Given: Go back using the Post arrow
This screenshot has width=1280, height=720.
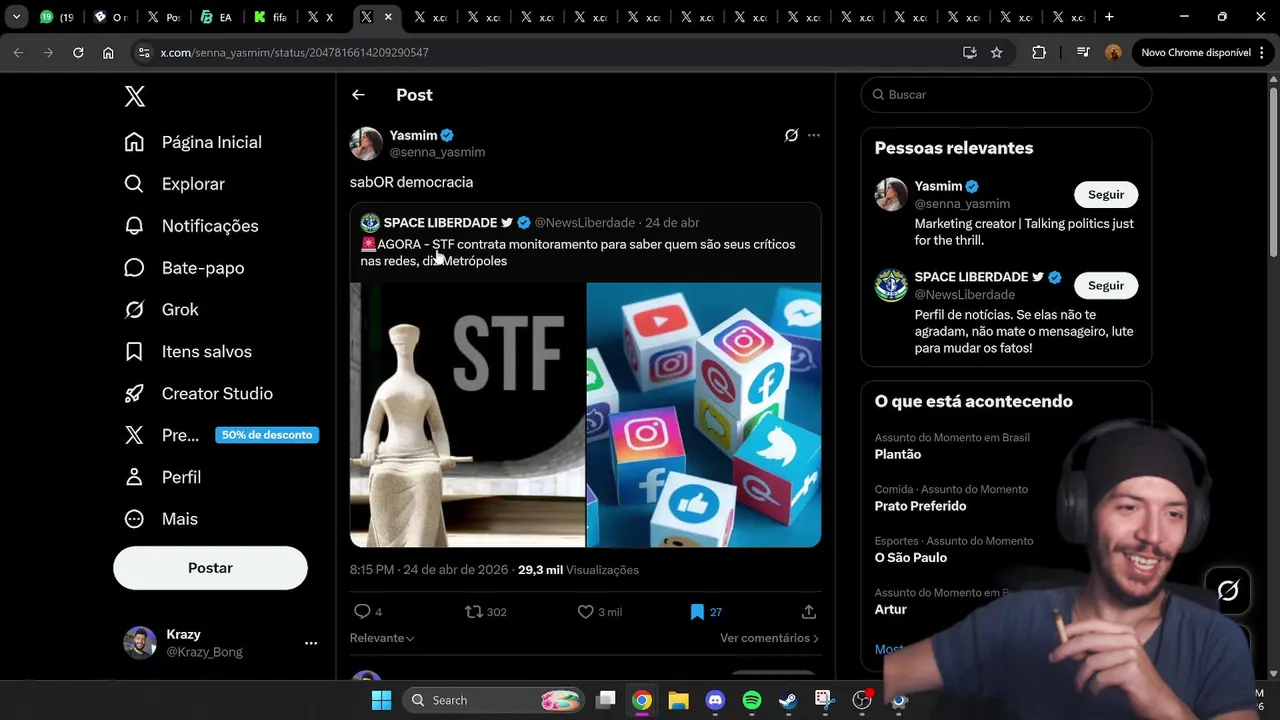Looking at the screenshot, I should tap(358, 95).
